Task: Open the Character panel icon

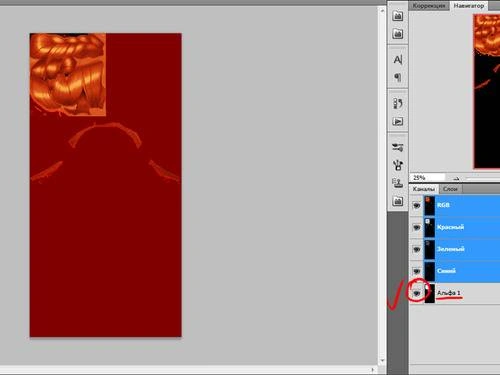Action: pyautogui.click(x=398, y=60)
